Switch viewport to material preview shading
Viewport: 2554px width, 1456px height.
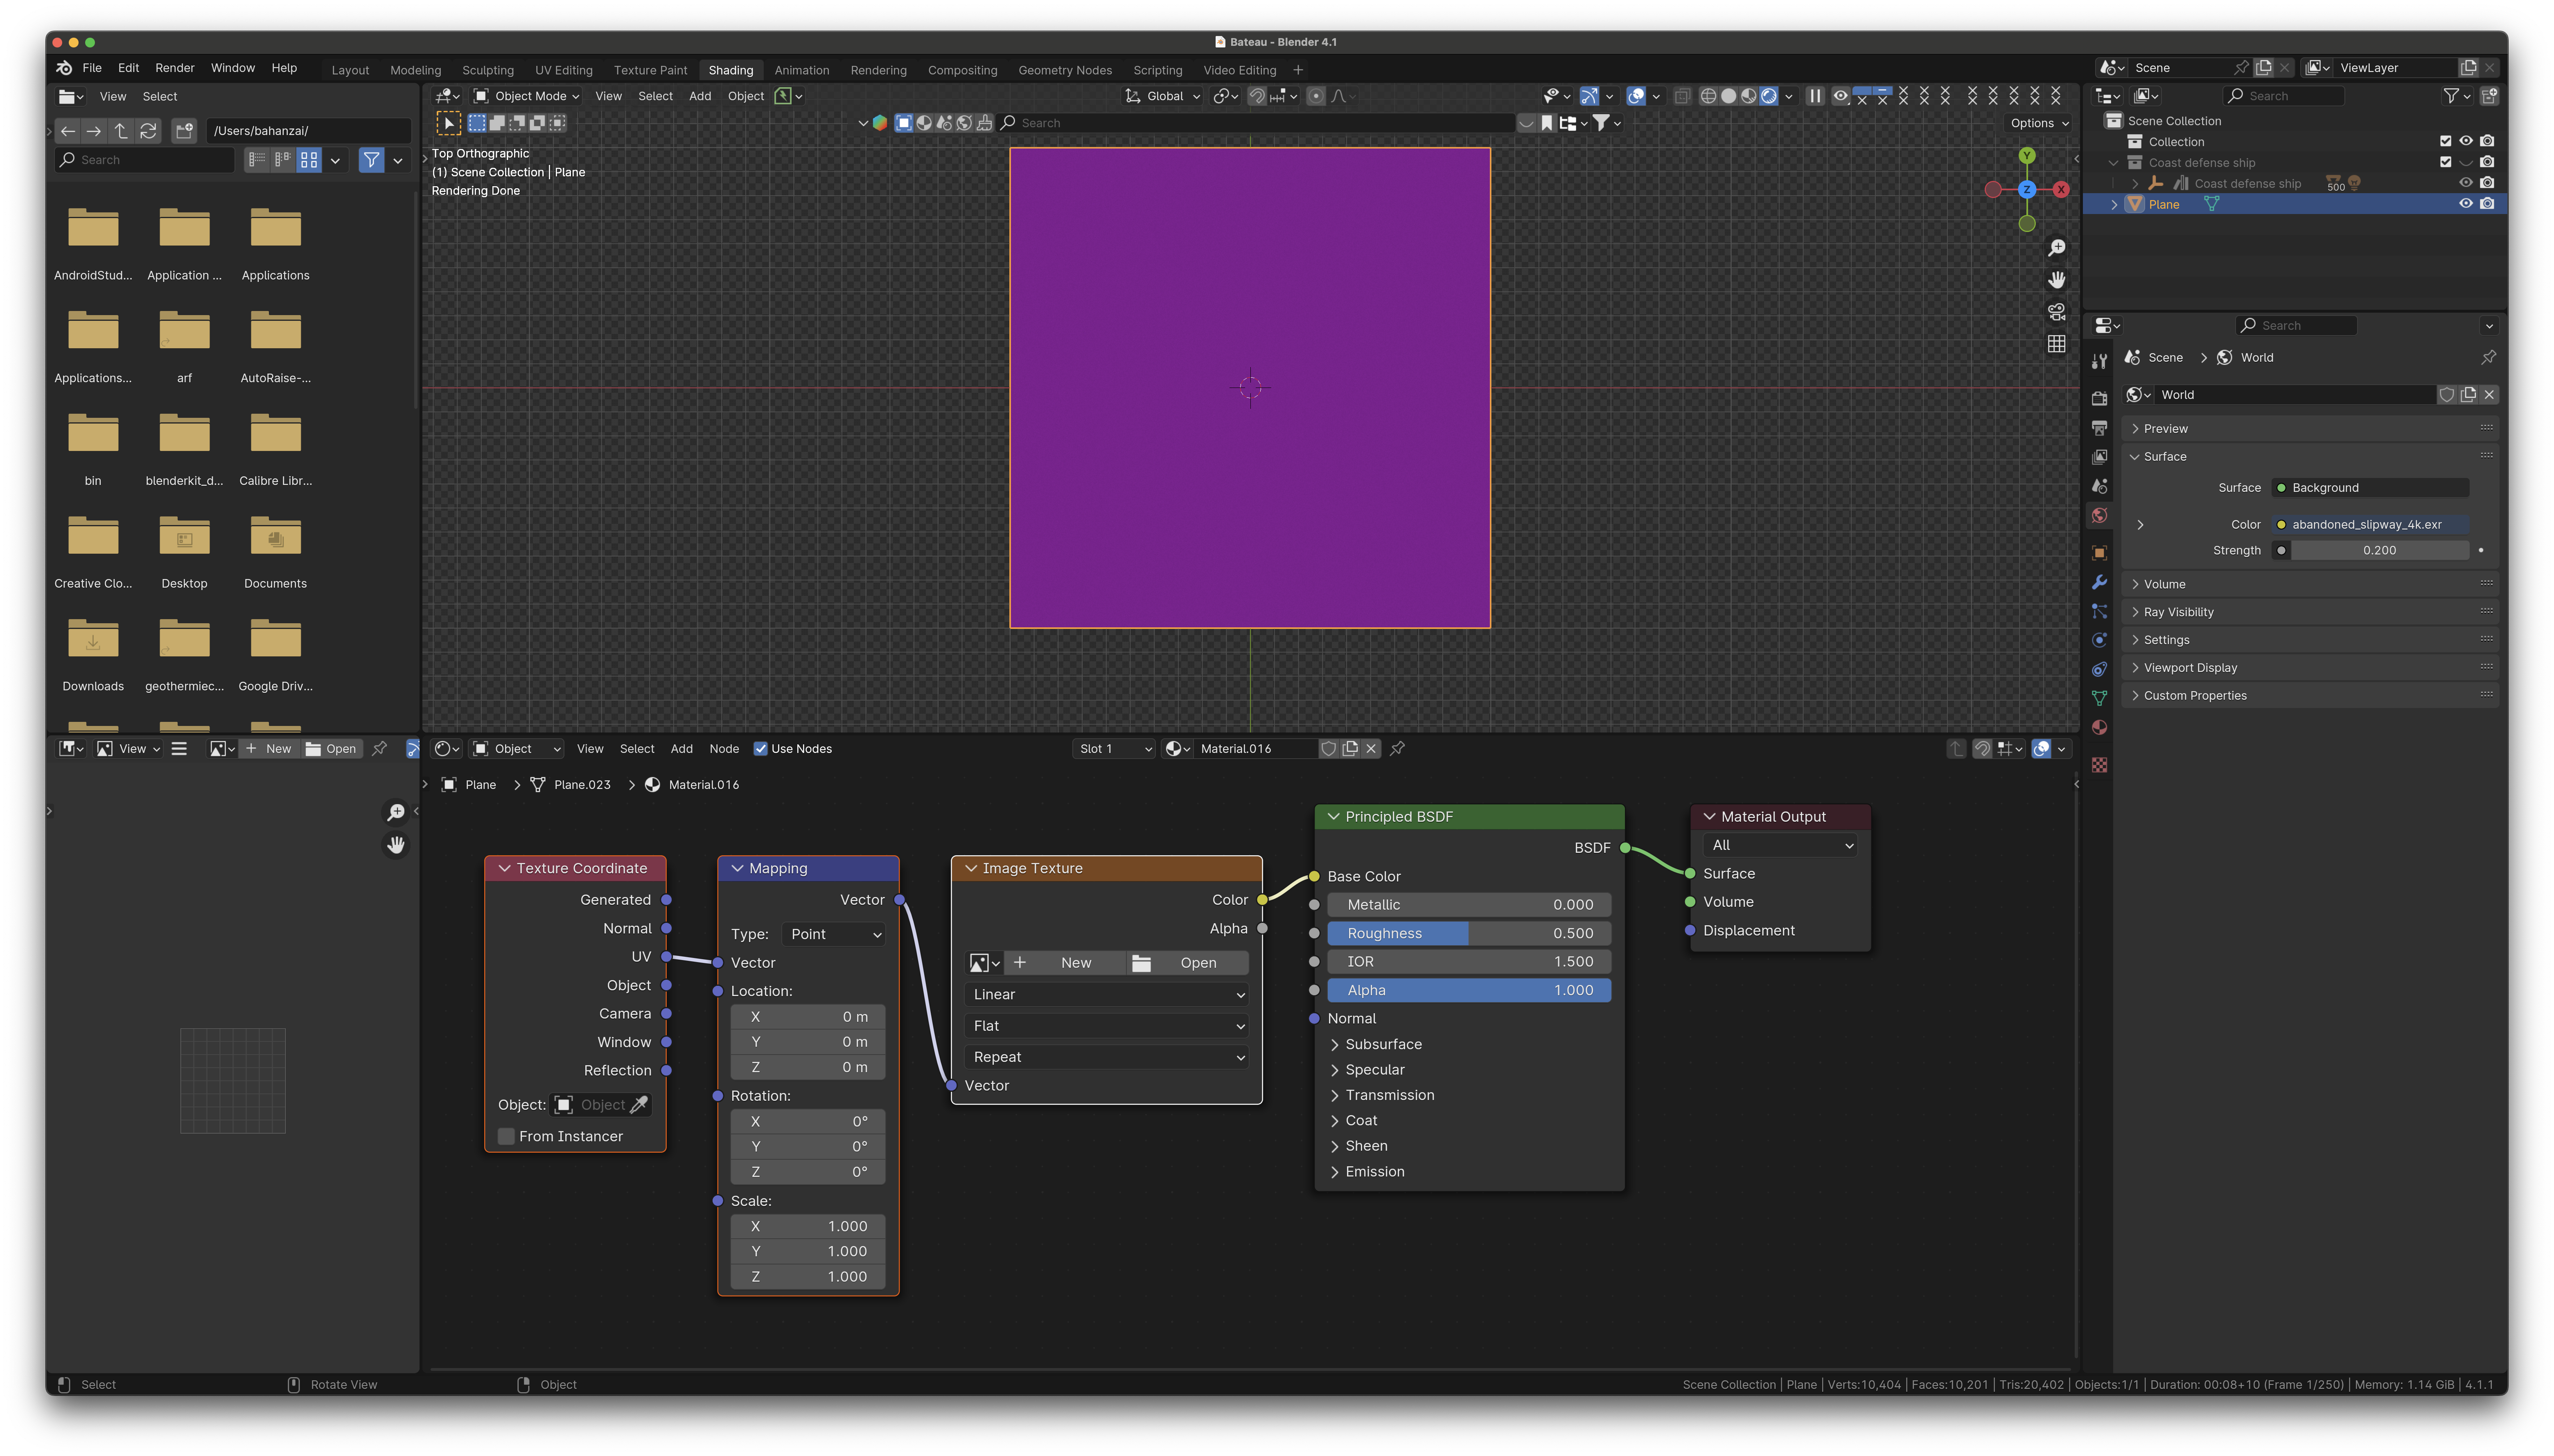coord(1748,96)
